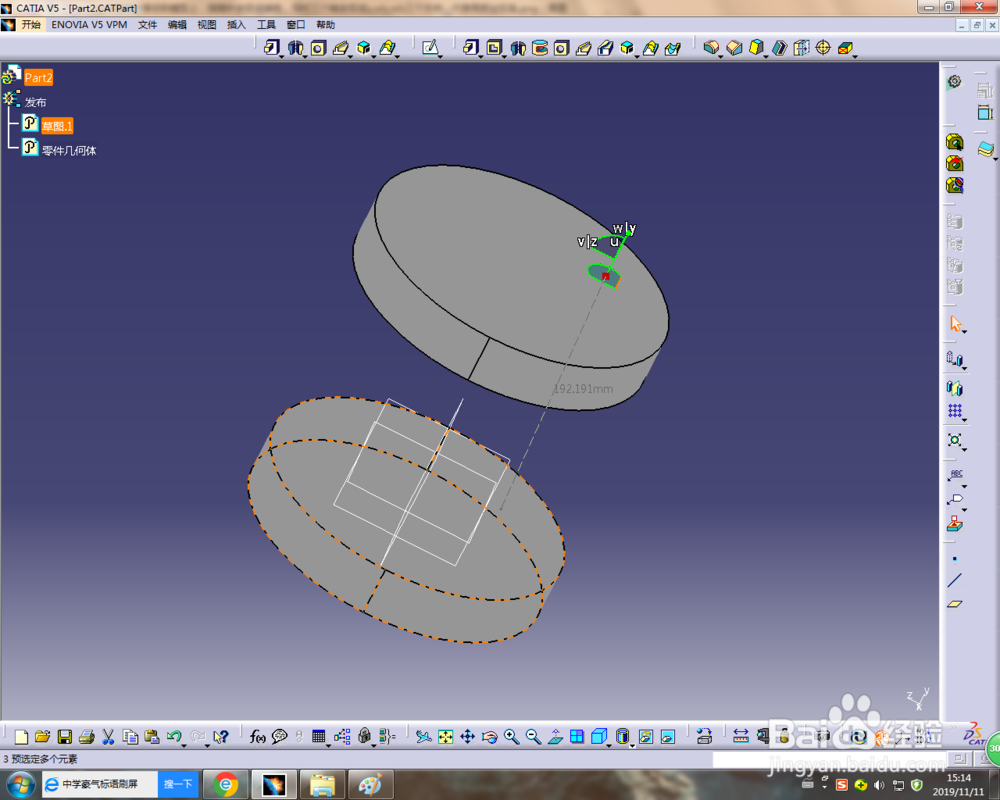Select the Pad tool in the left toolbar group
The image size is (1000, 800).
coord(271,48)
